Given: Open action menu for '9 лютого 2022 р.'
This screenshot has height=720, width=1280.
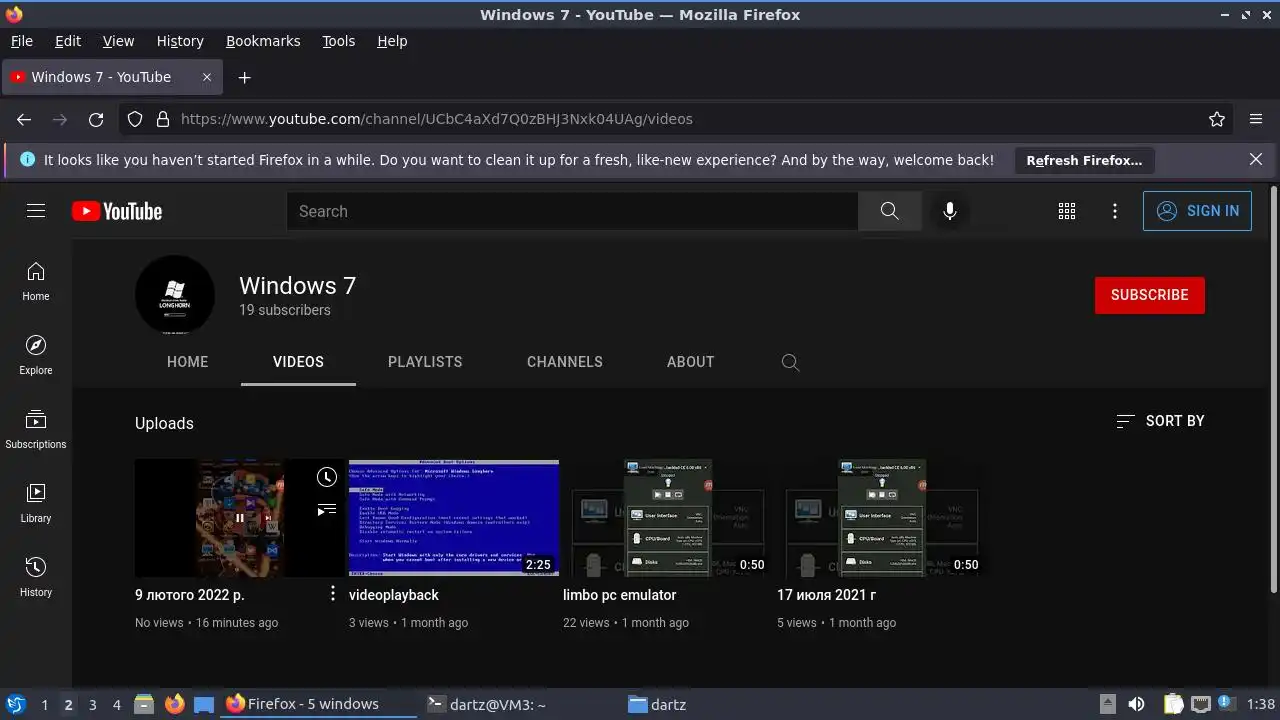Looking at the screenshot, I should (333, 594).
